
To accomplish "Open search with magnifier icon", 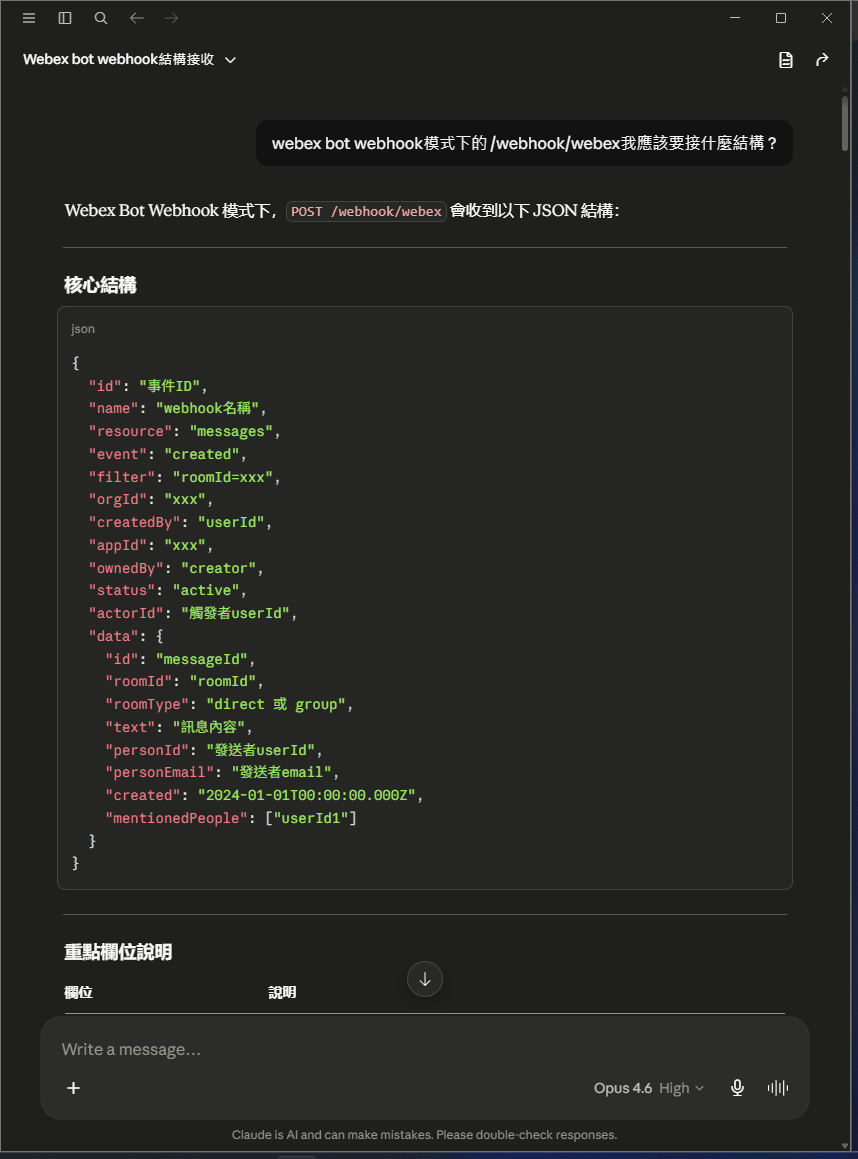I will pos(101,18).
